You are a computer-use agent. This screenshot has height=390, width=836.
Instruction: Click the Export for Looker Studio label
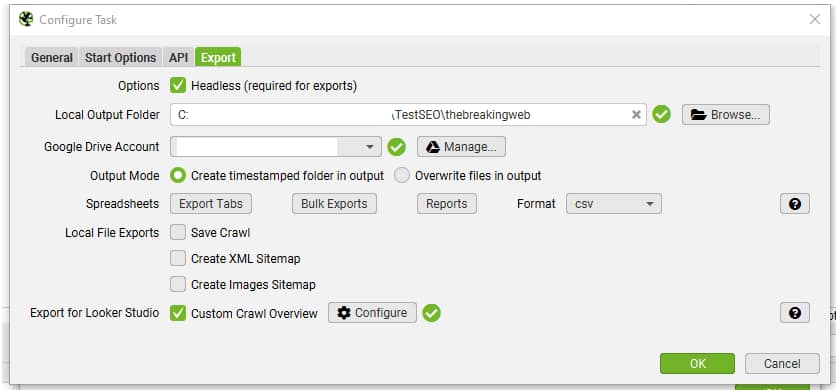[x=94, y=313]
